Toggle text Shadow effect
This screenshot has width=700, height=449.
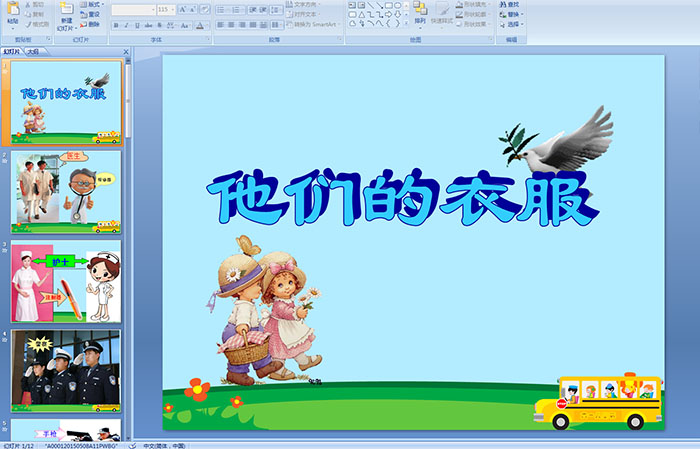pyautogui.click(x=159, y=25)
